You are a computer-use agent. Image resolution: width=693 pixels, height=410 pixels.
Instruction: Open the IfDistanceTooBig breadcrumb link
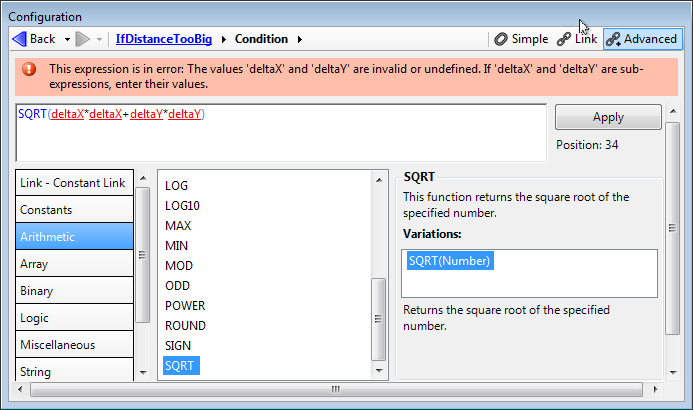click(164, 39)
